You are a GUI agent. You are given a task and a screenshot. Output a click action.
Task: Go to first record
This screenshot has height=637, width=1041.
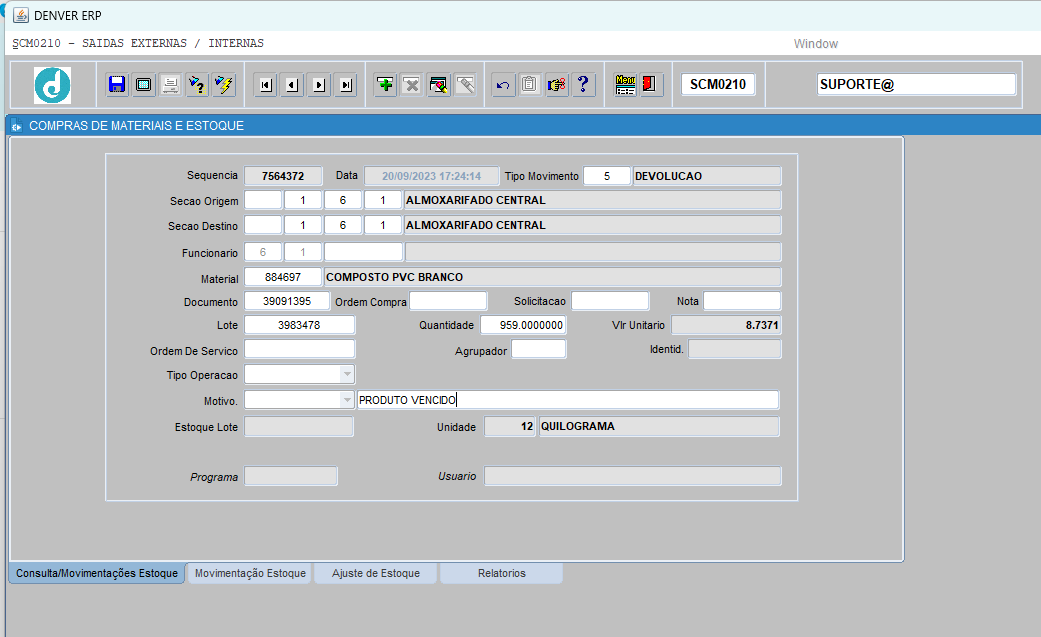tap(266, 84)
